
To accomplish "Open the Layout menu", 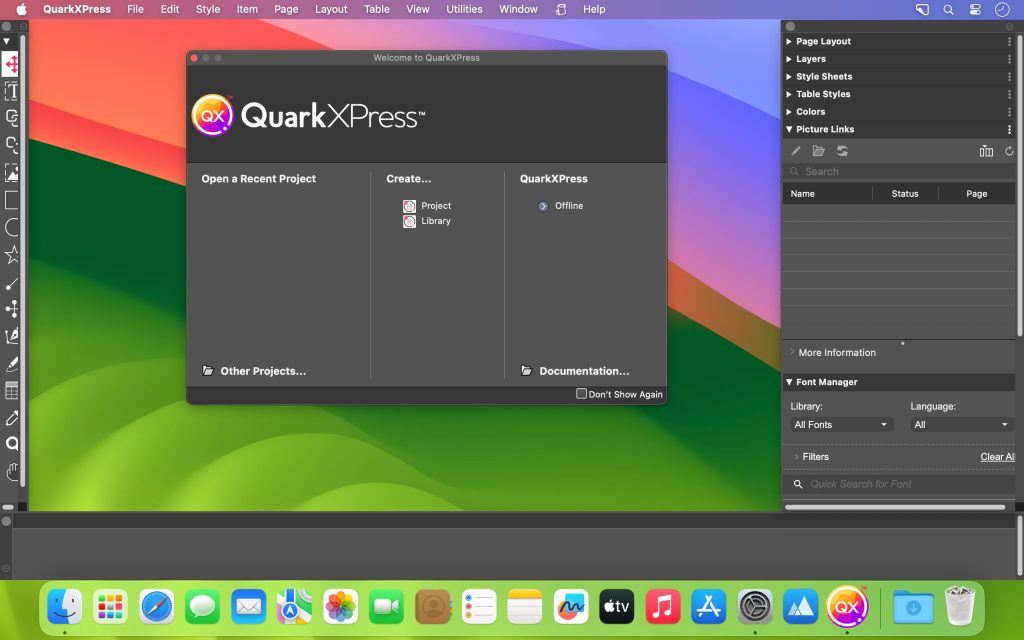I will pos(331,9).
